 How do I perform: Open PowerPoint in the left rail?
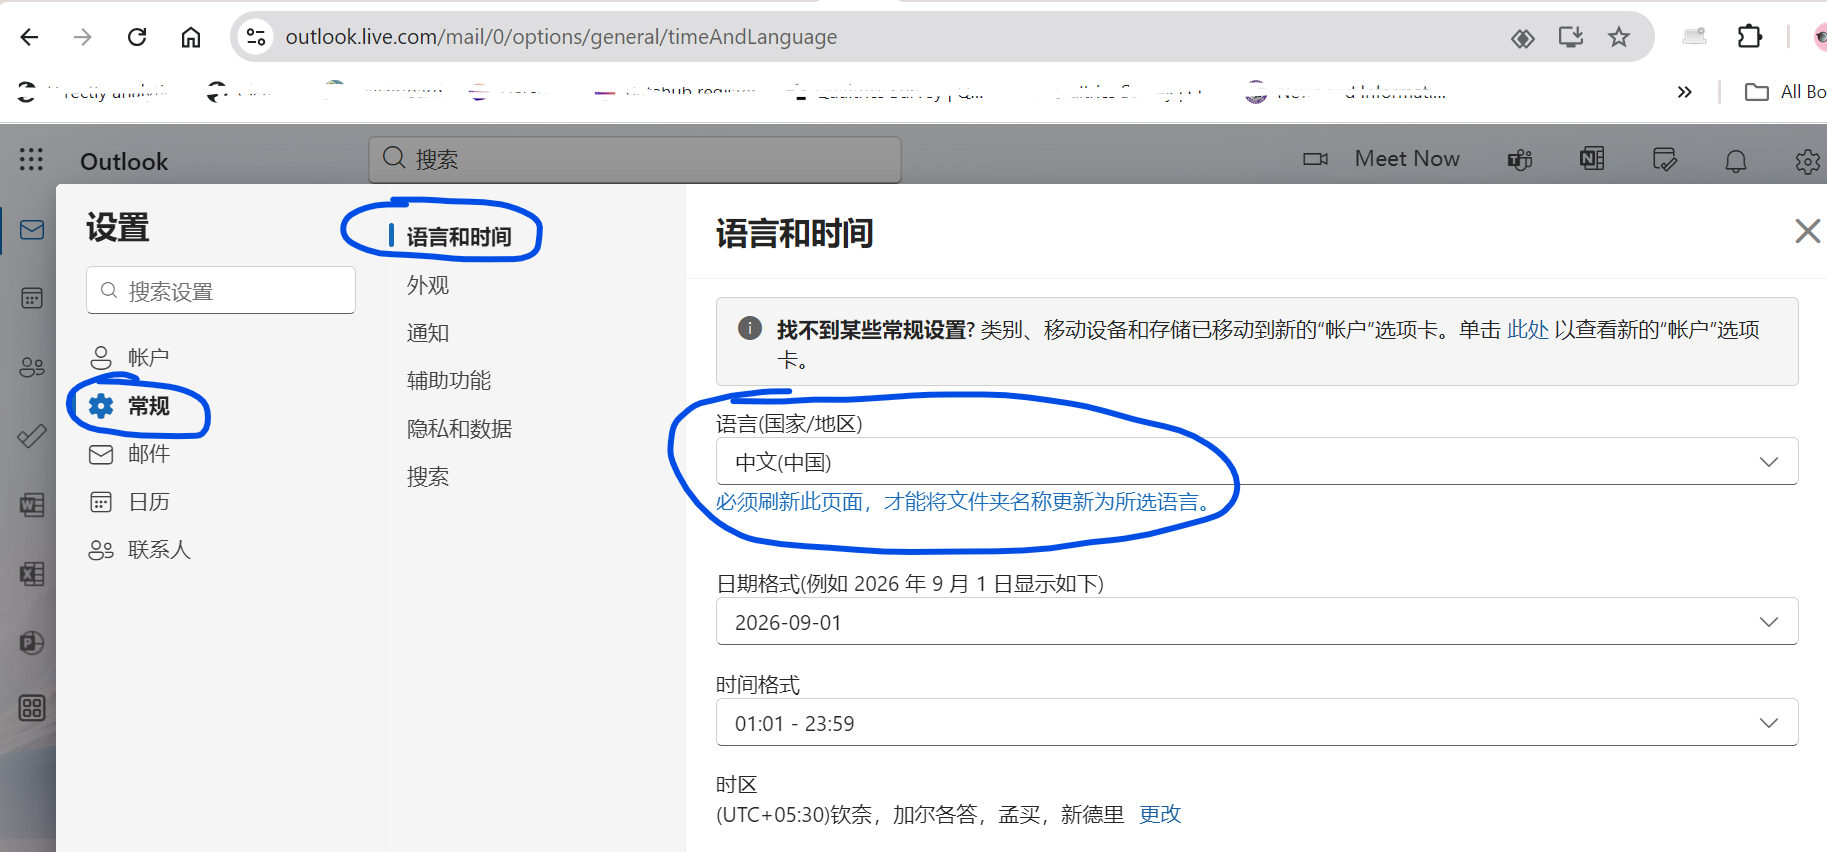point(32,642)
